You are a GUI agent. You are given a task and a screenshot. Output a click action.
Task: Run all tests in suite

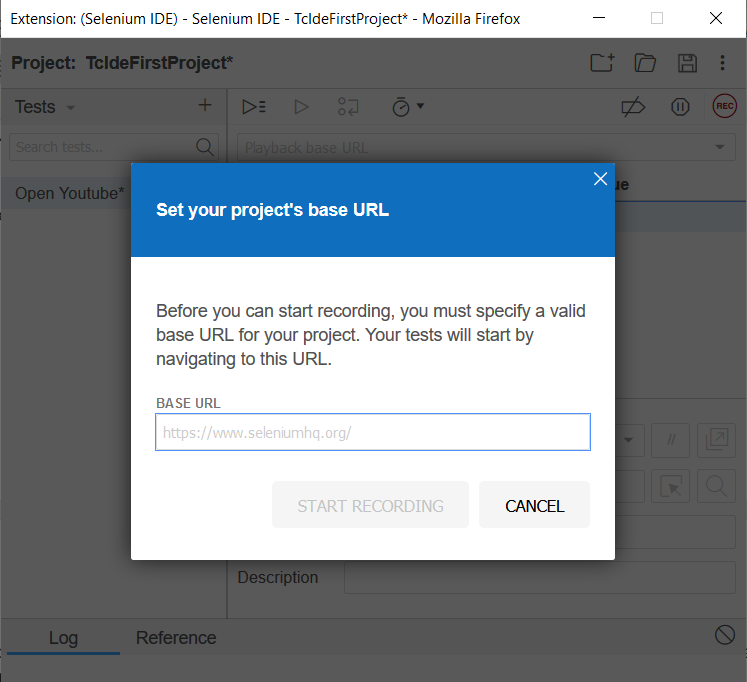pyautogui.click(x=254, y=107)
